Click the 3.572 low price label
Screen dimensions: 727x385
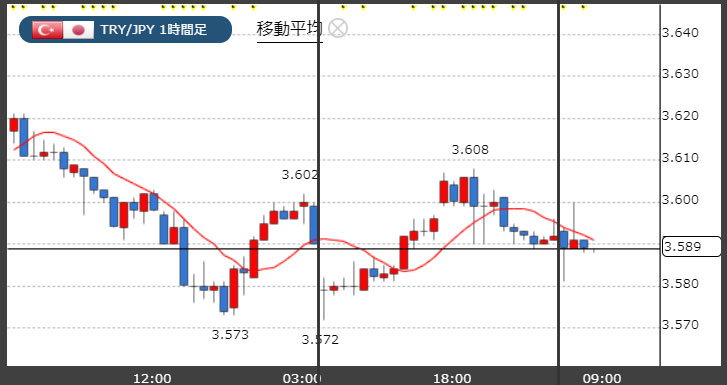(x=320, y=340)
